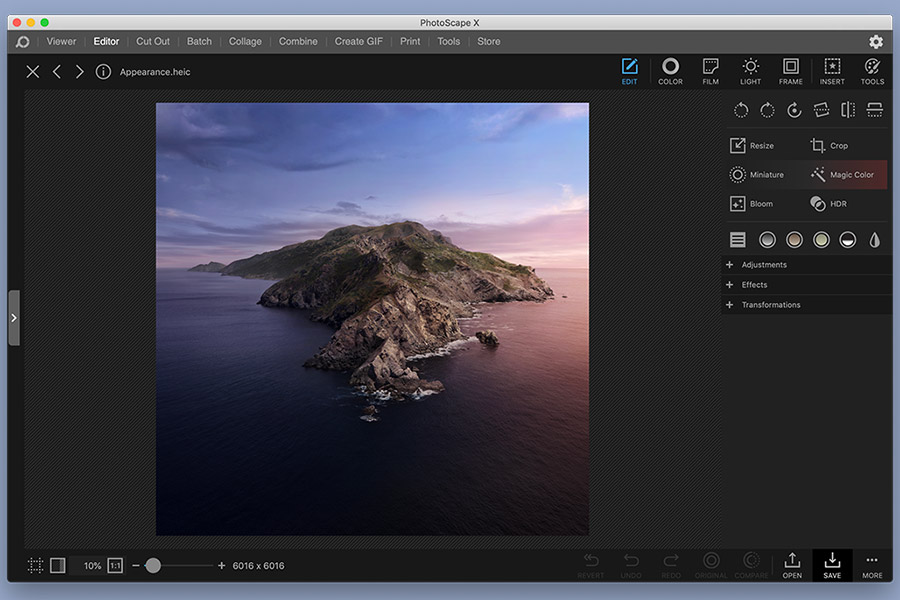Open the FILM effects icon
900x600 pixels.
(710, 71)
